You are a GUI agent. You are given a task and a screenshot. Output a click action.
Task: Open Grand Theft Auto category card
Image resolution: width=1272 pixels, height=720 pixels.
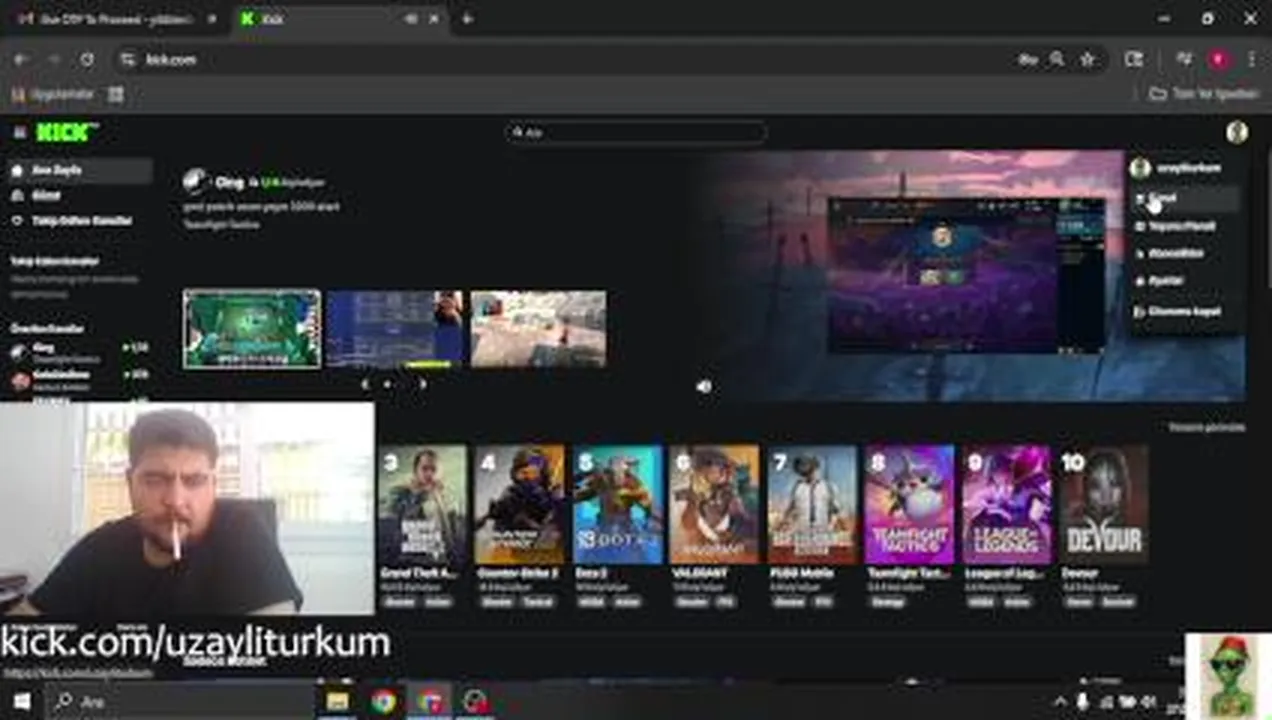pos(422,527)
